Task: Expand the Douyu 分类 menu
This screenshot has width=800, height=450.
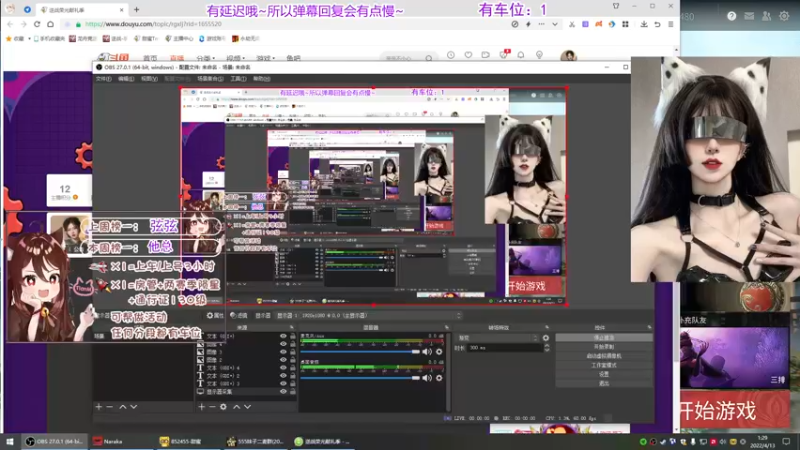Action: [206, 58]
